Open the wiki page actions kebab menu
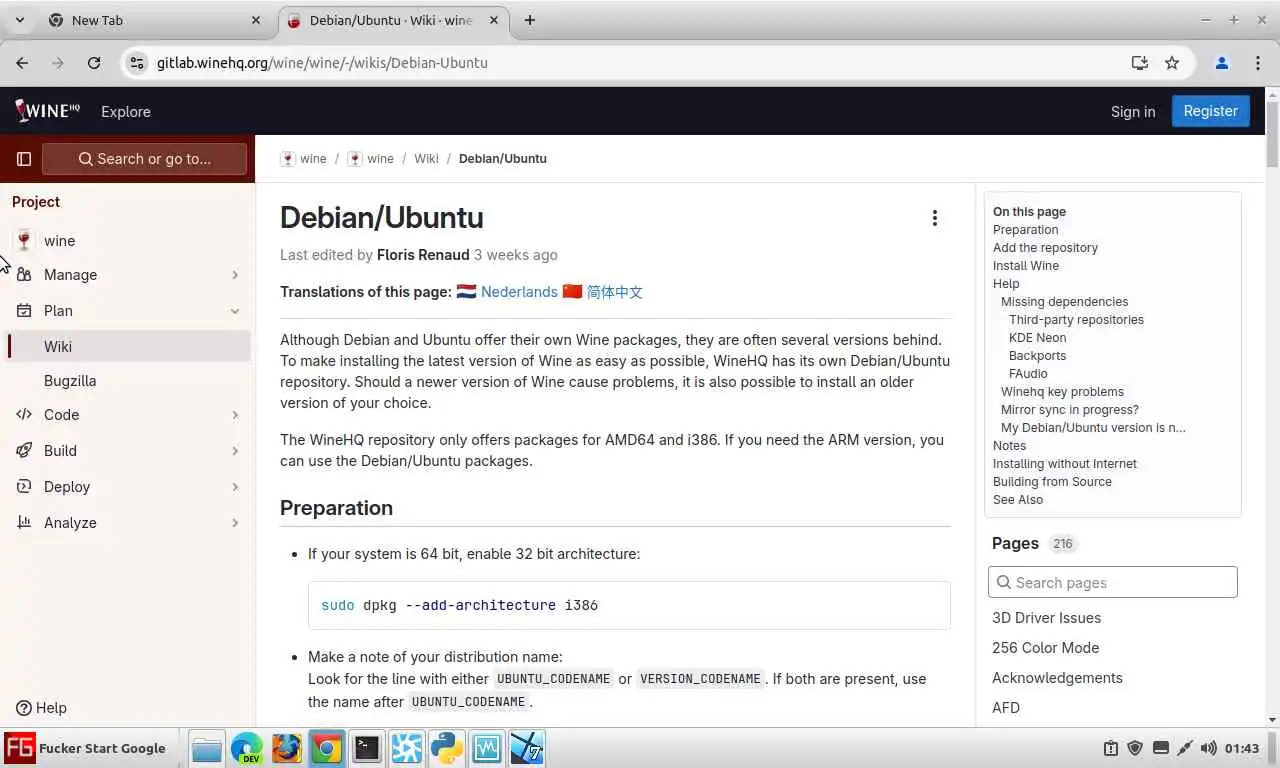 pyautogui.click(x=934, y=218)
